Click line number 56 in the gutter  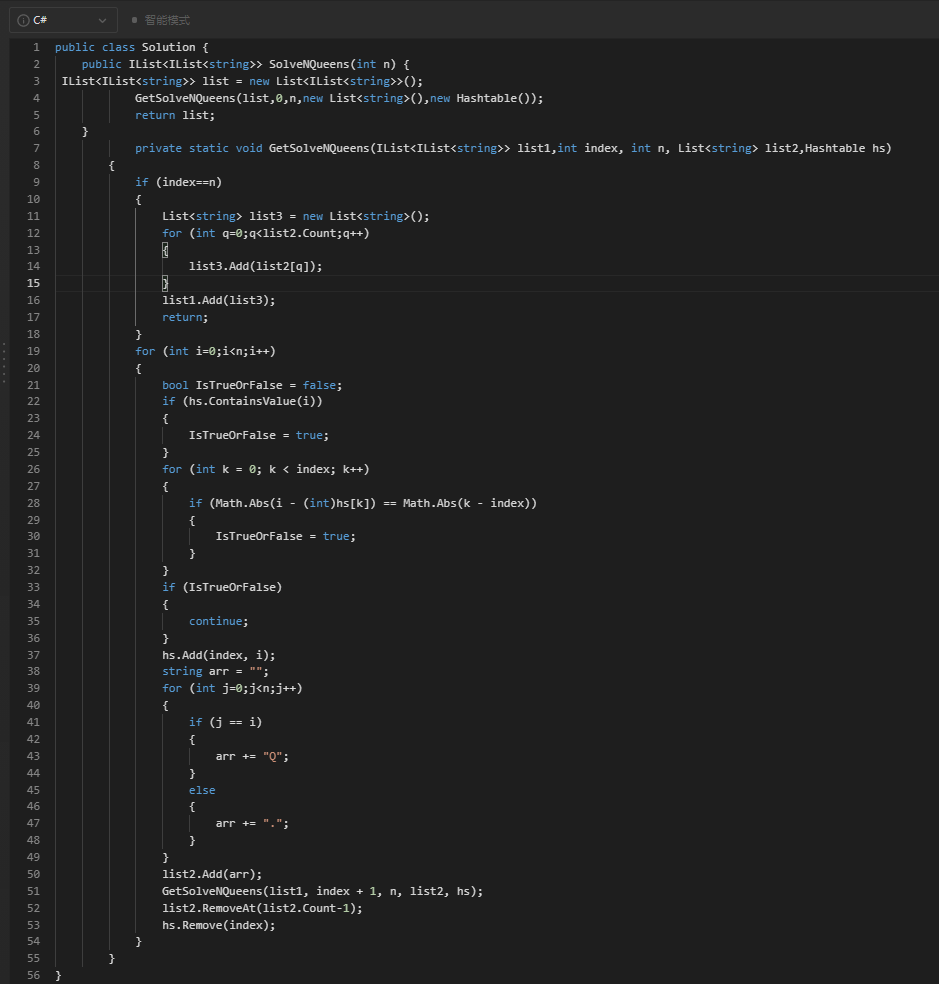pos(34,975)
